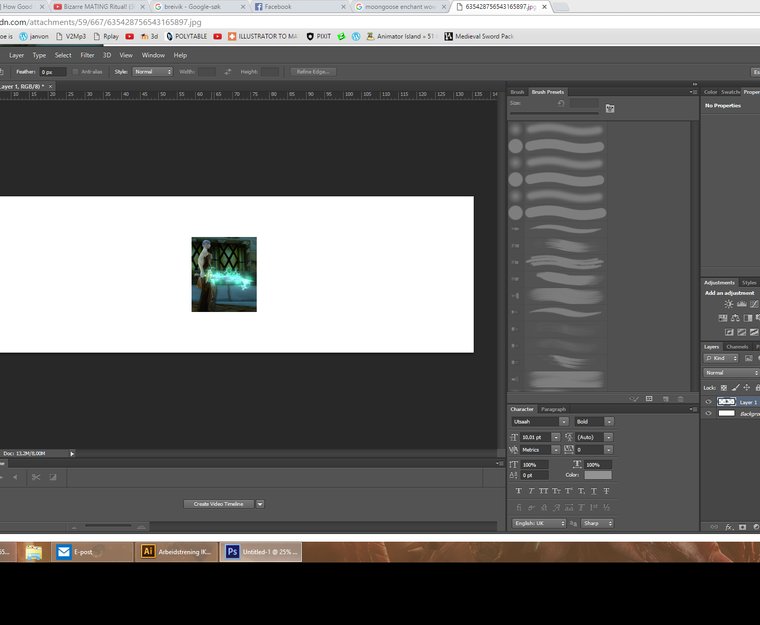This screenshot has width=760, height=625.
Task: Click the Brightness/Contrast adjustment icon
Action: coord(729,304)
